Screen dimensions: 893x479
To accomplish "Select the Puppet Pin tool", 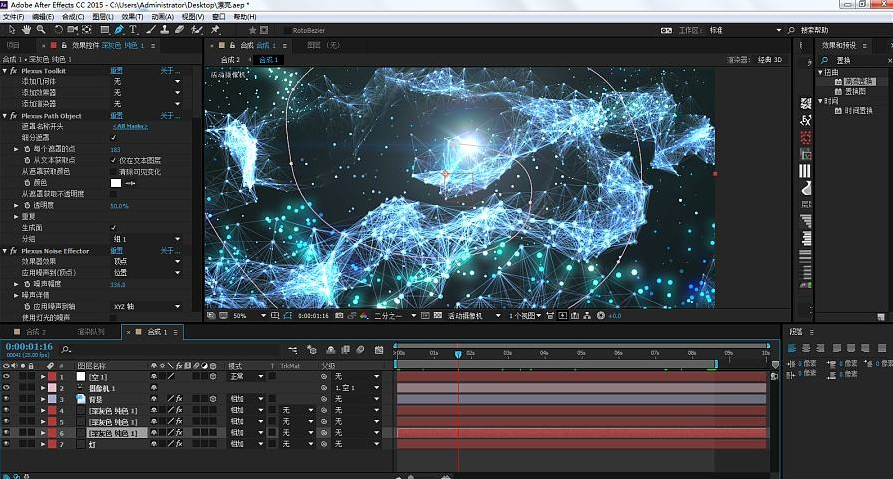I will click(x=215, y=30).
